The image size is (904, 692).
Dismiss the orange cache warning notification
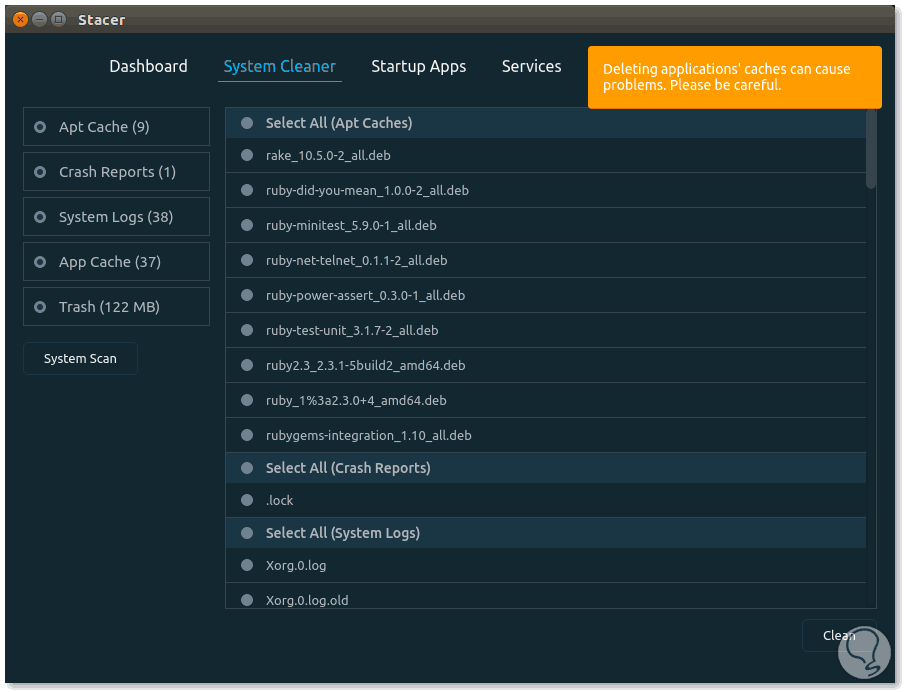[x=734, y=77]
